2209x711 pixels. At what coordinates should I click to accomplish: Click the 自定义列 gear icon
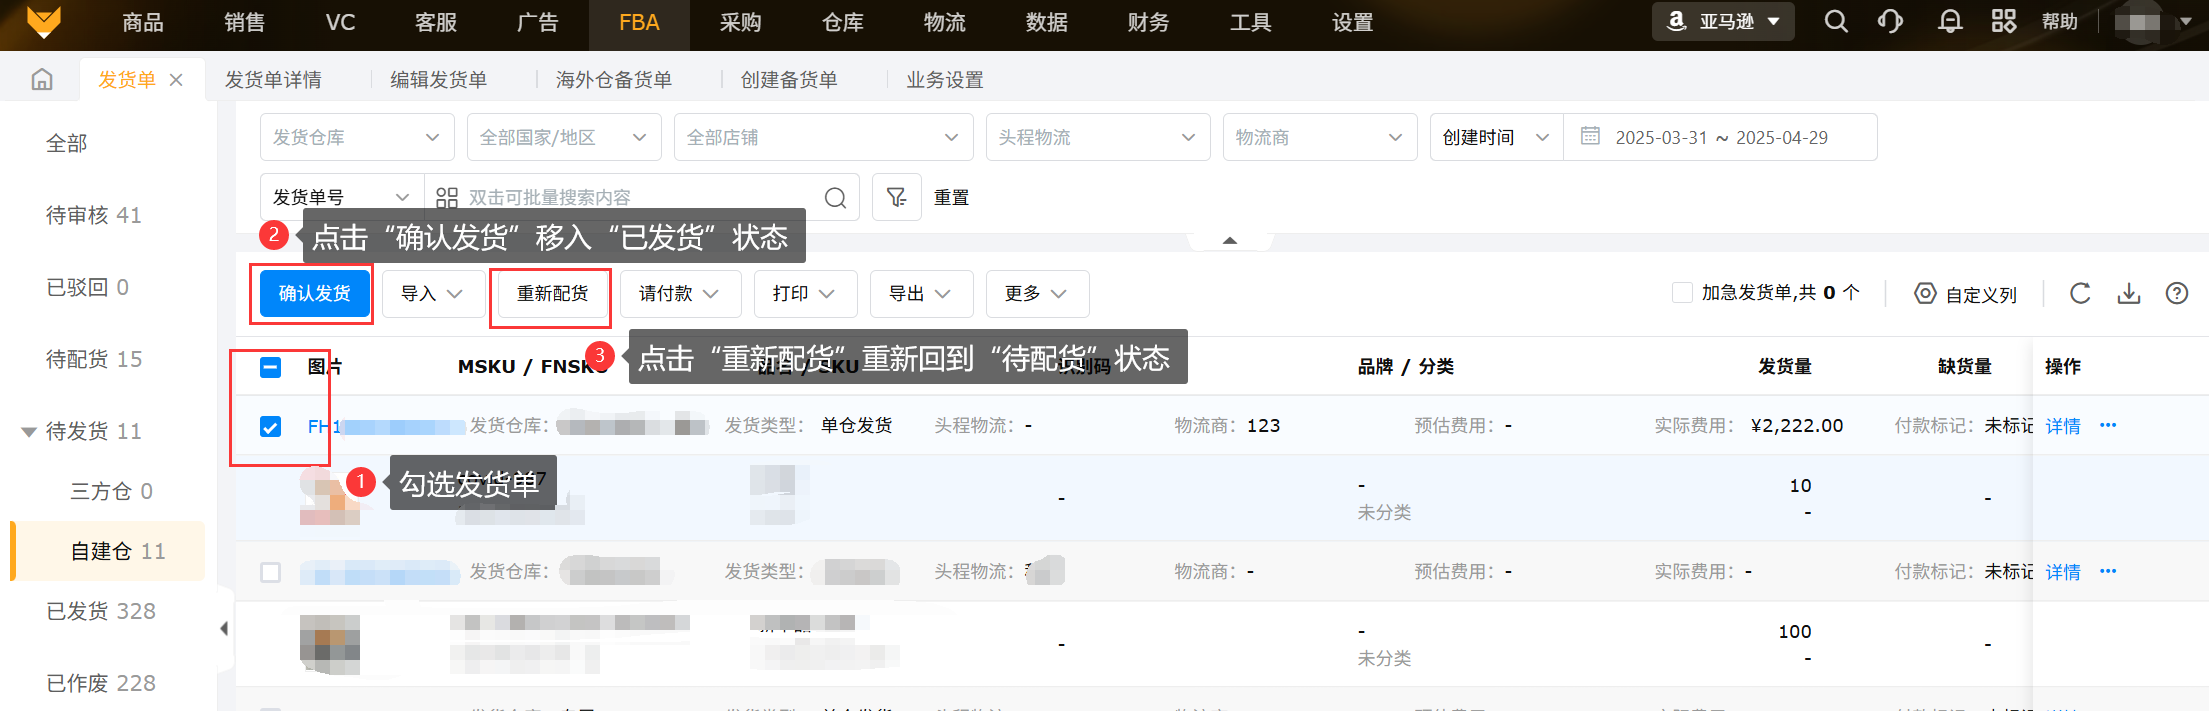coord(1925,293)
